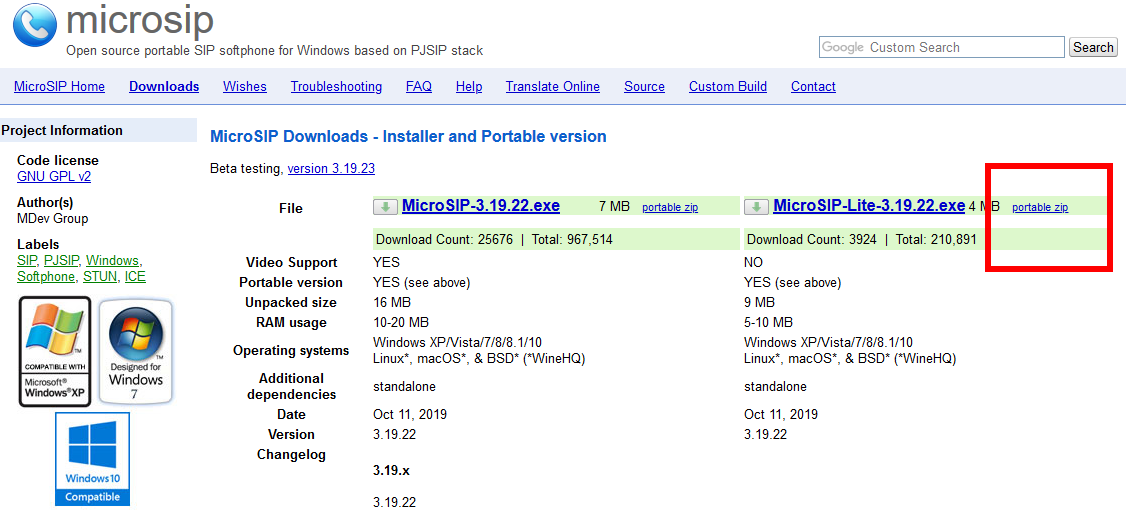Click the portable zip link for MicroSIP-Lite

point(1040,208)
